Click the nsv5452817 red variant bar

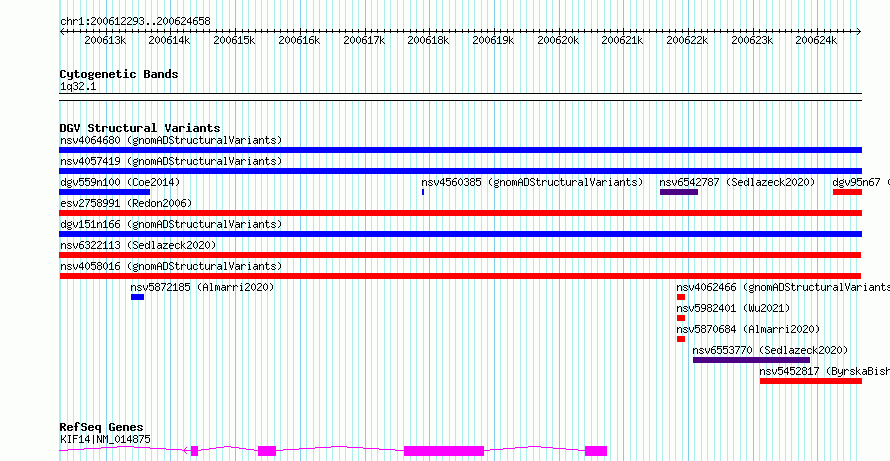811,381
